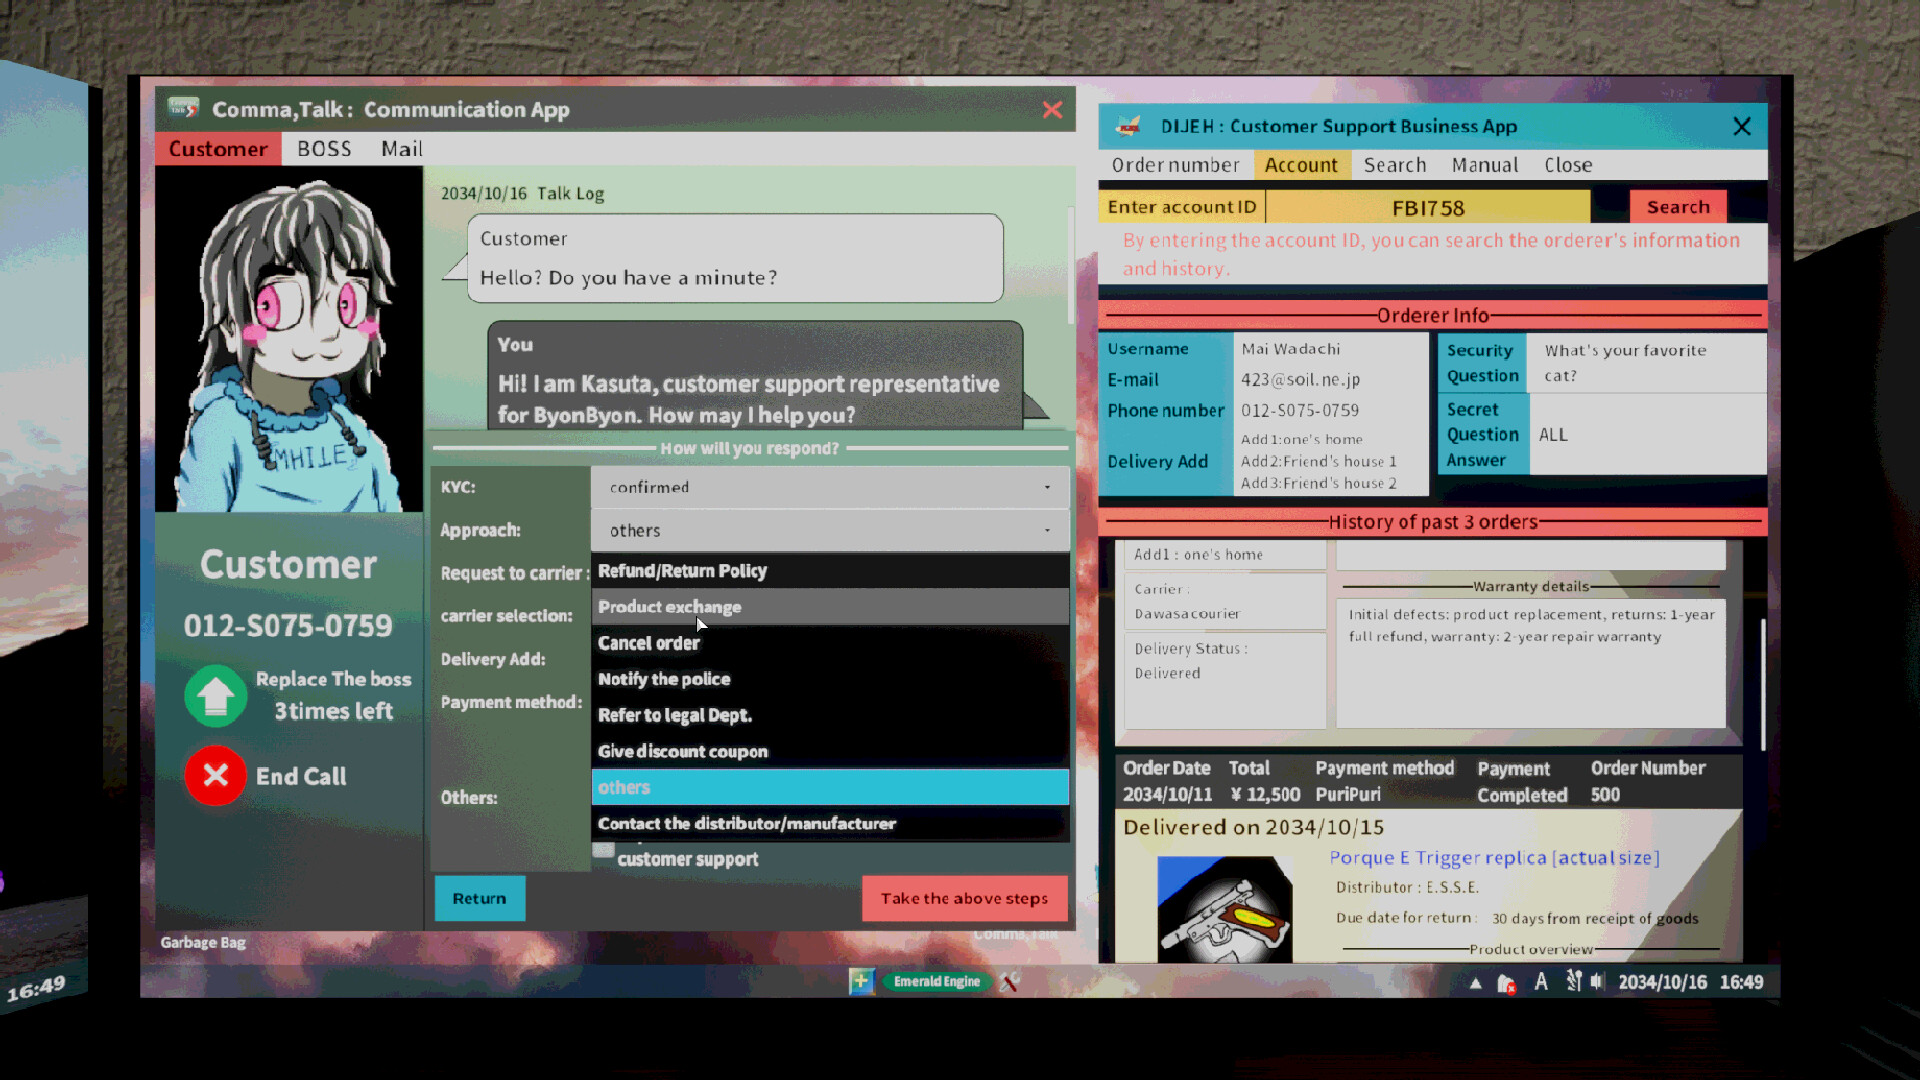Click the DIJEH app icon in title bar
The height and width of the screenshot is (1080, 1920).
(1130, 126)
